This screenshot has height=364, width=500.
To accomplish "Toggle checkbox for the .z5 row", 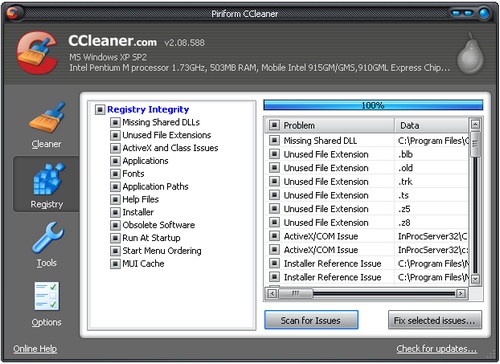I will (x=274, y=209).
